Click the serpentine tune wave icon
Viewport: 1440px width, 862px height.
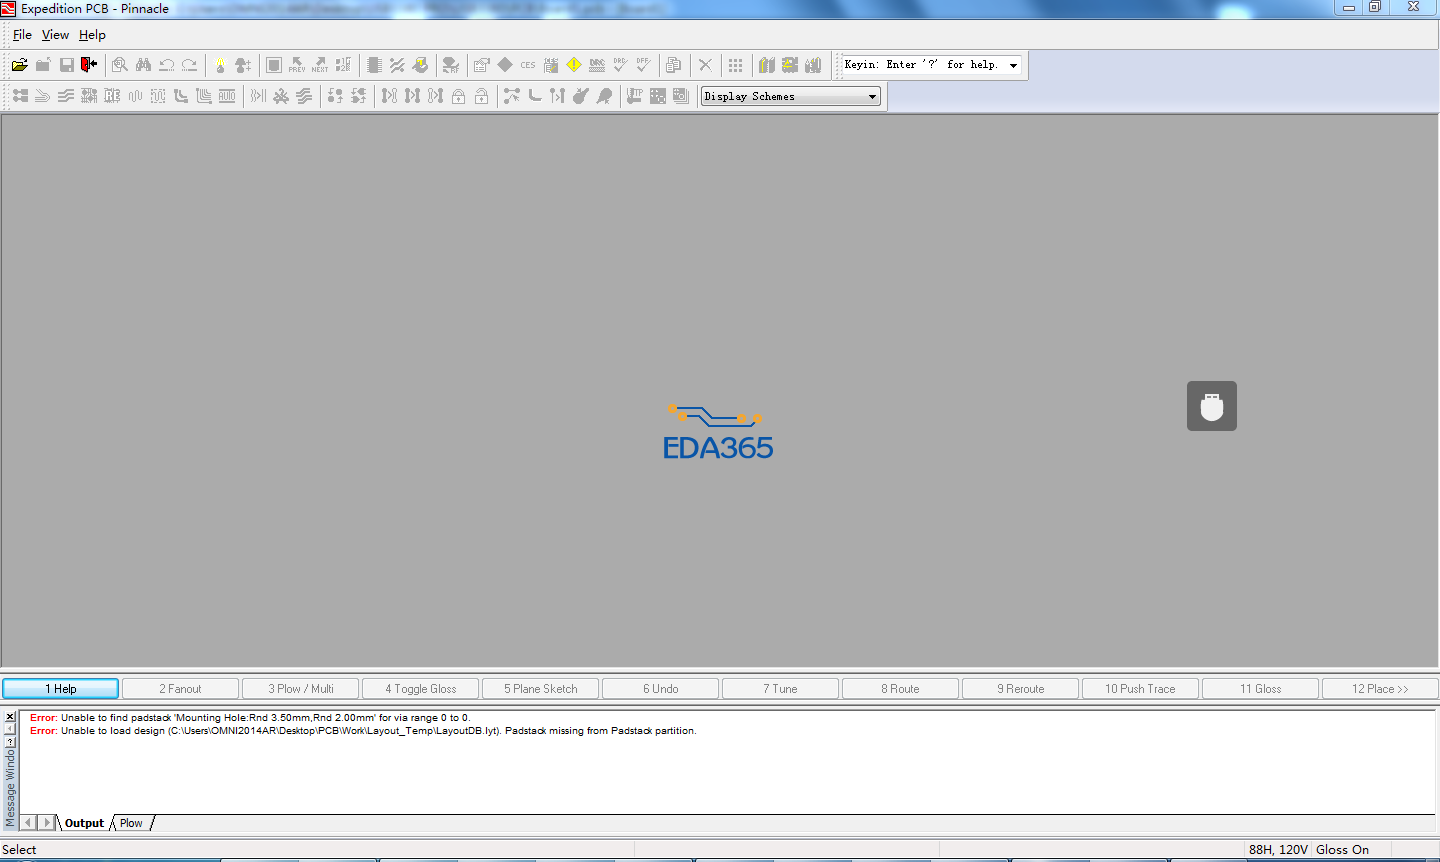tap(135, 96)
